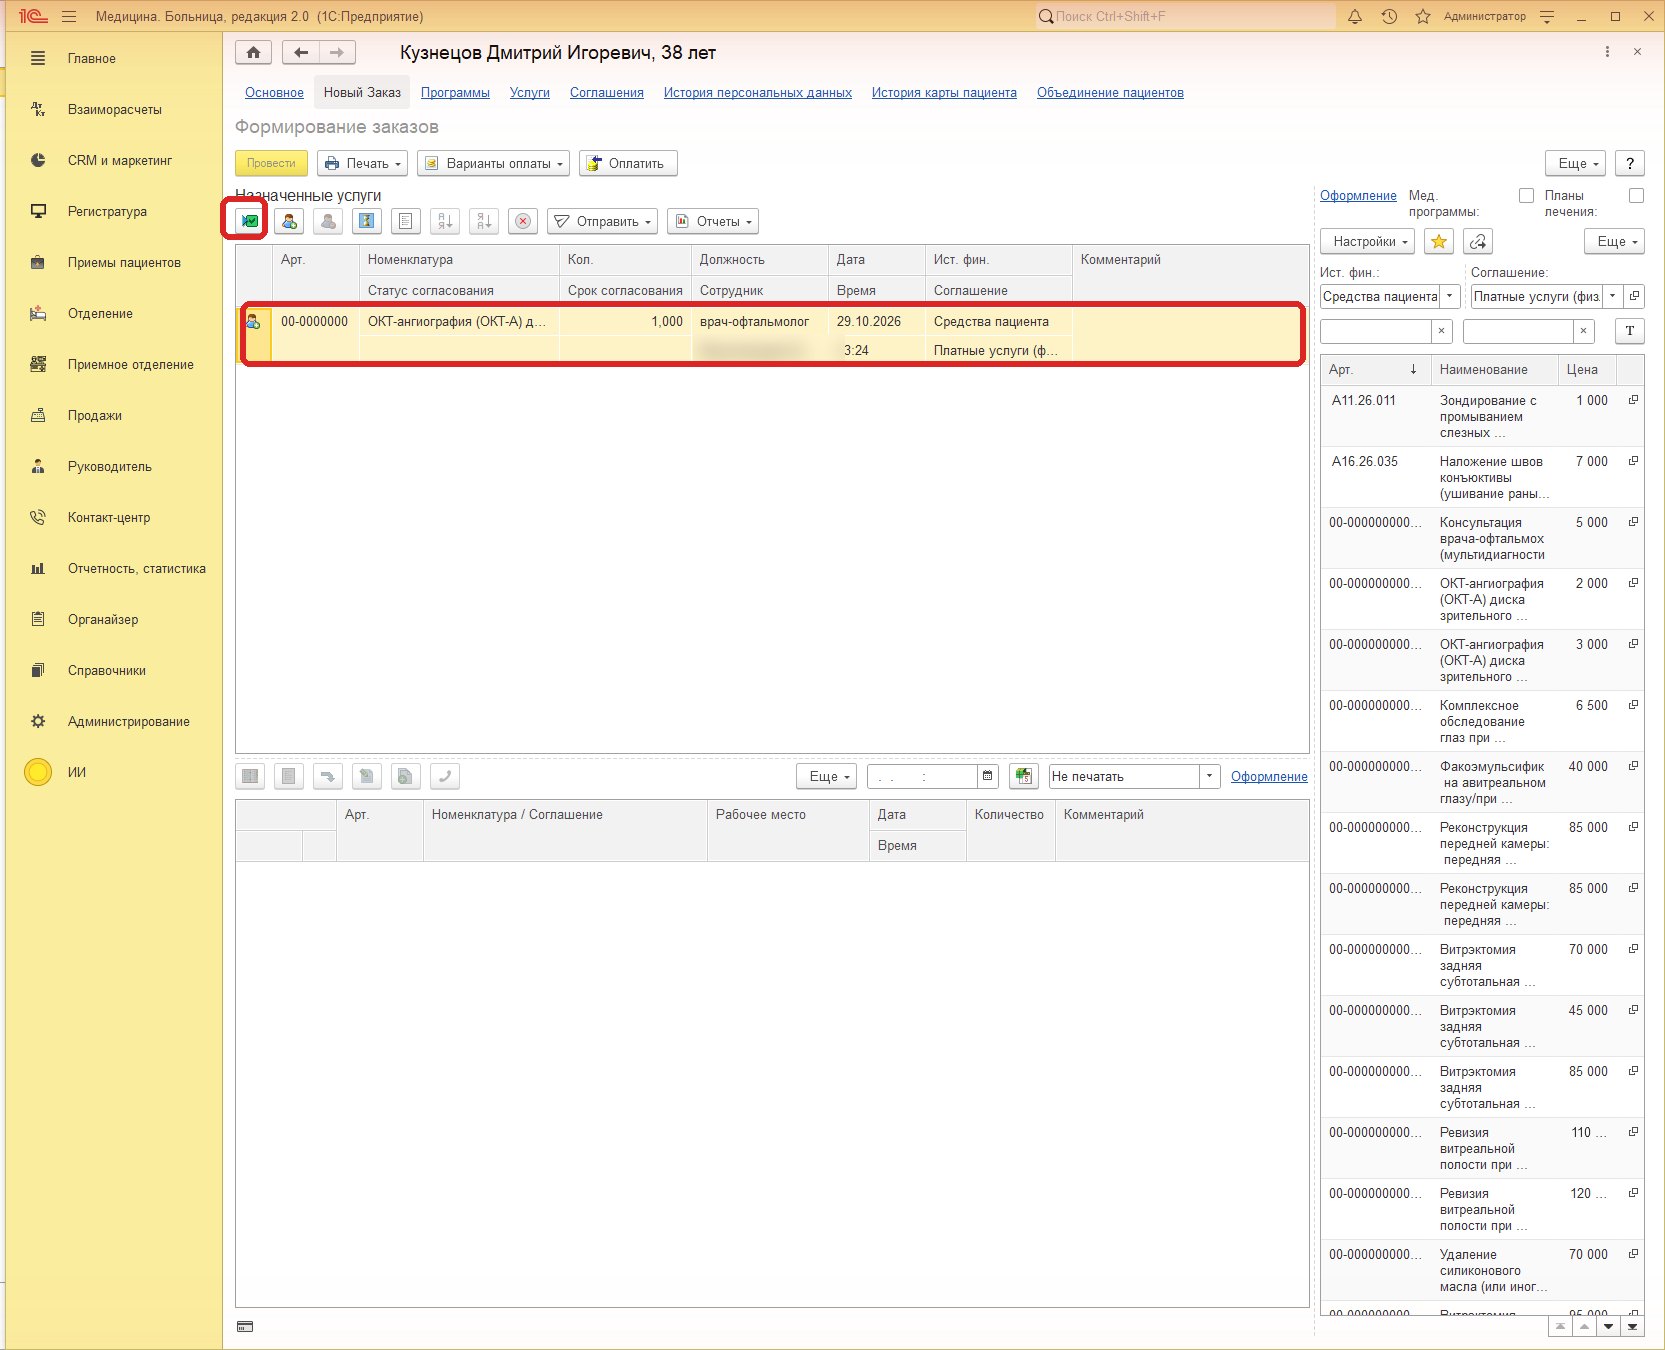
Task: Switch to the Основное tab
Action: tap(274, 92)
